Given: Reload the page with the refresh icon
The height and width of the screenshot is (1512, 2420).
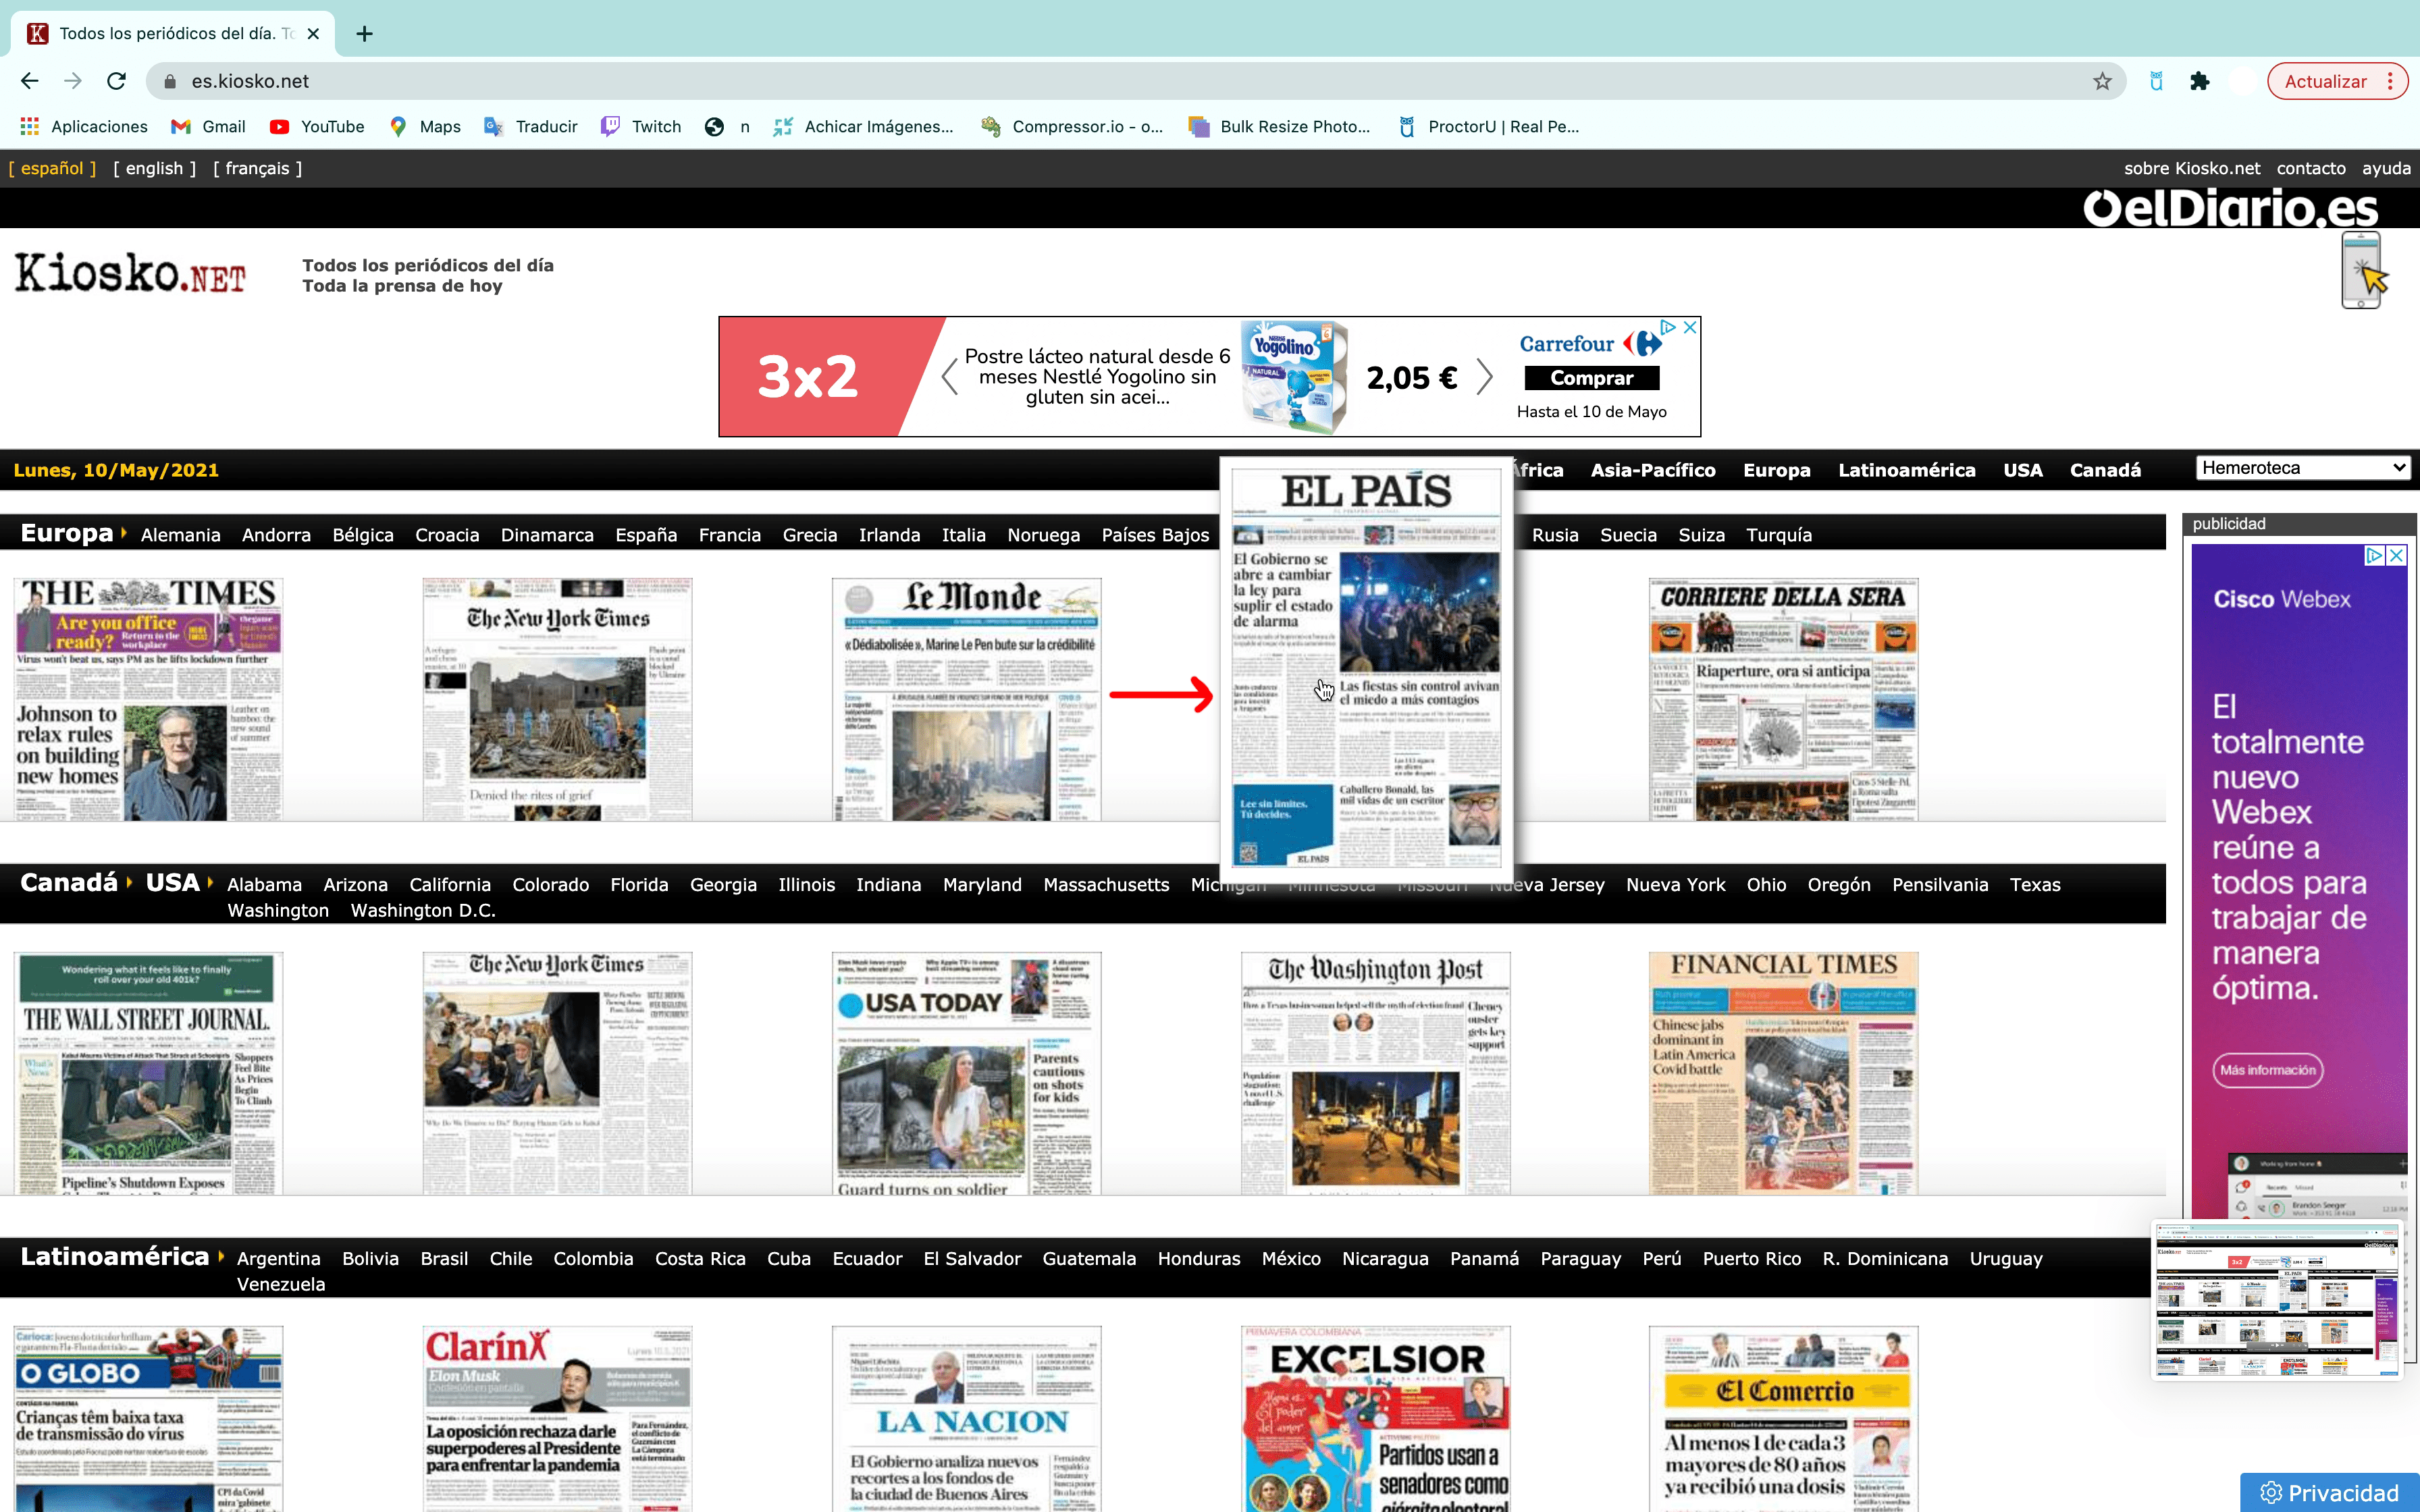Looking at the screenshot, I should 116,81.
